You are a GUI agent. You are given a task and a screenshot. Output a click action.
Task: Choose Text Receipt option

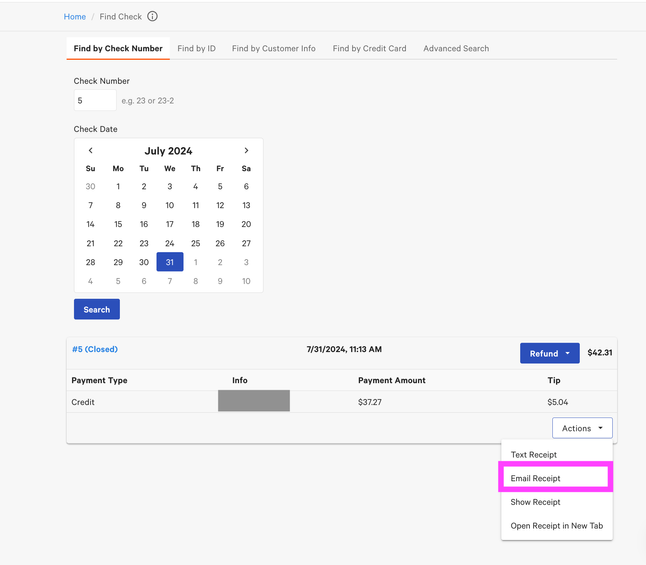(x=534, y=455)
